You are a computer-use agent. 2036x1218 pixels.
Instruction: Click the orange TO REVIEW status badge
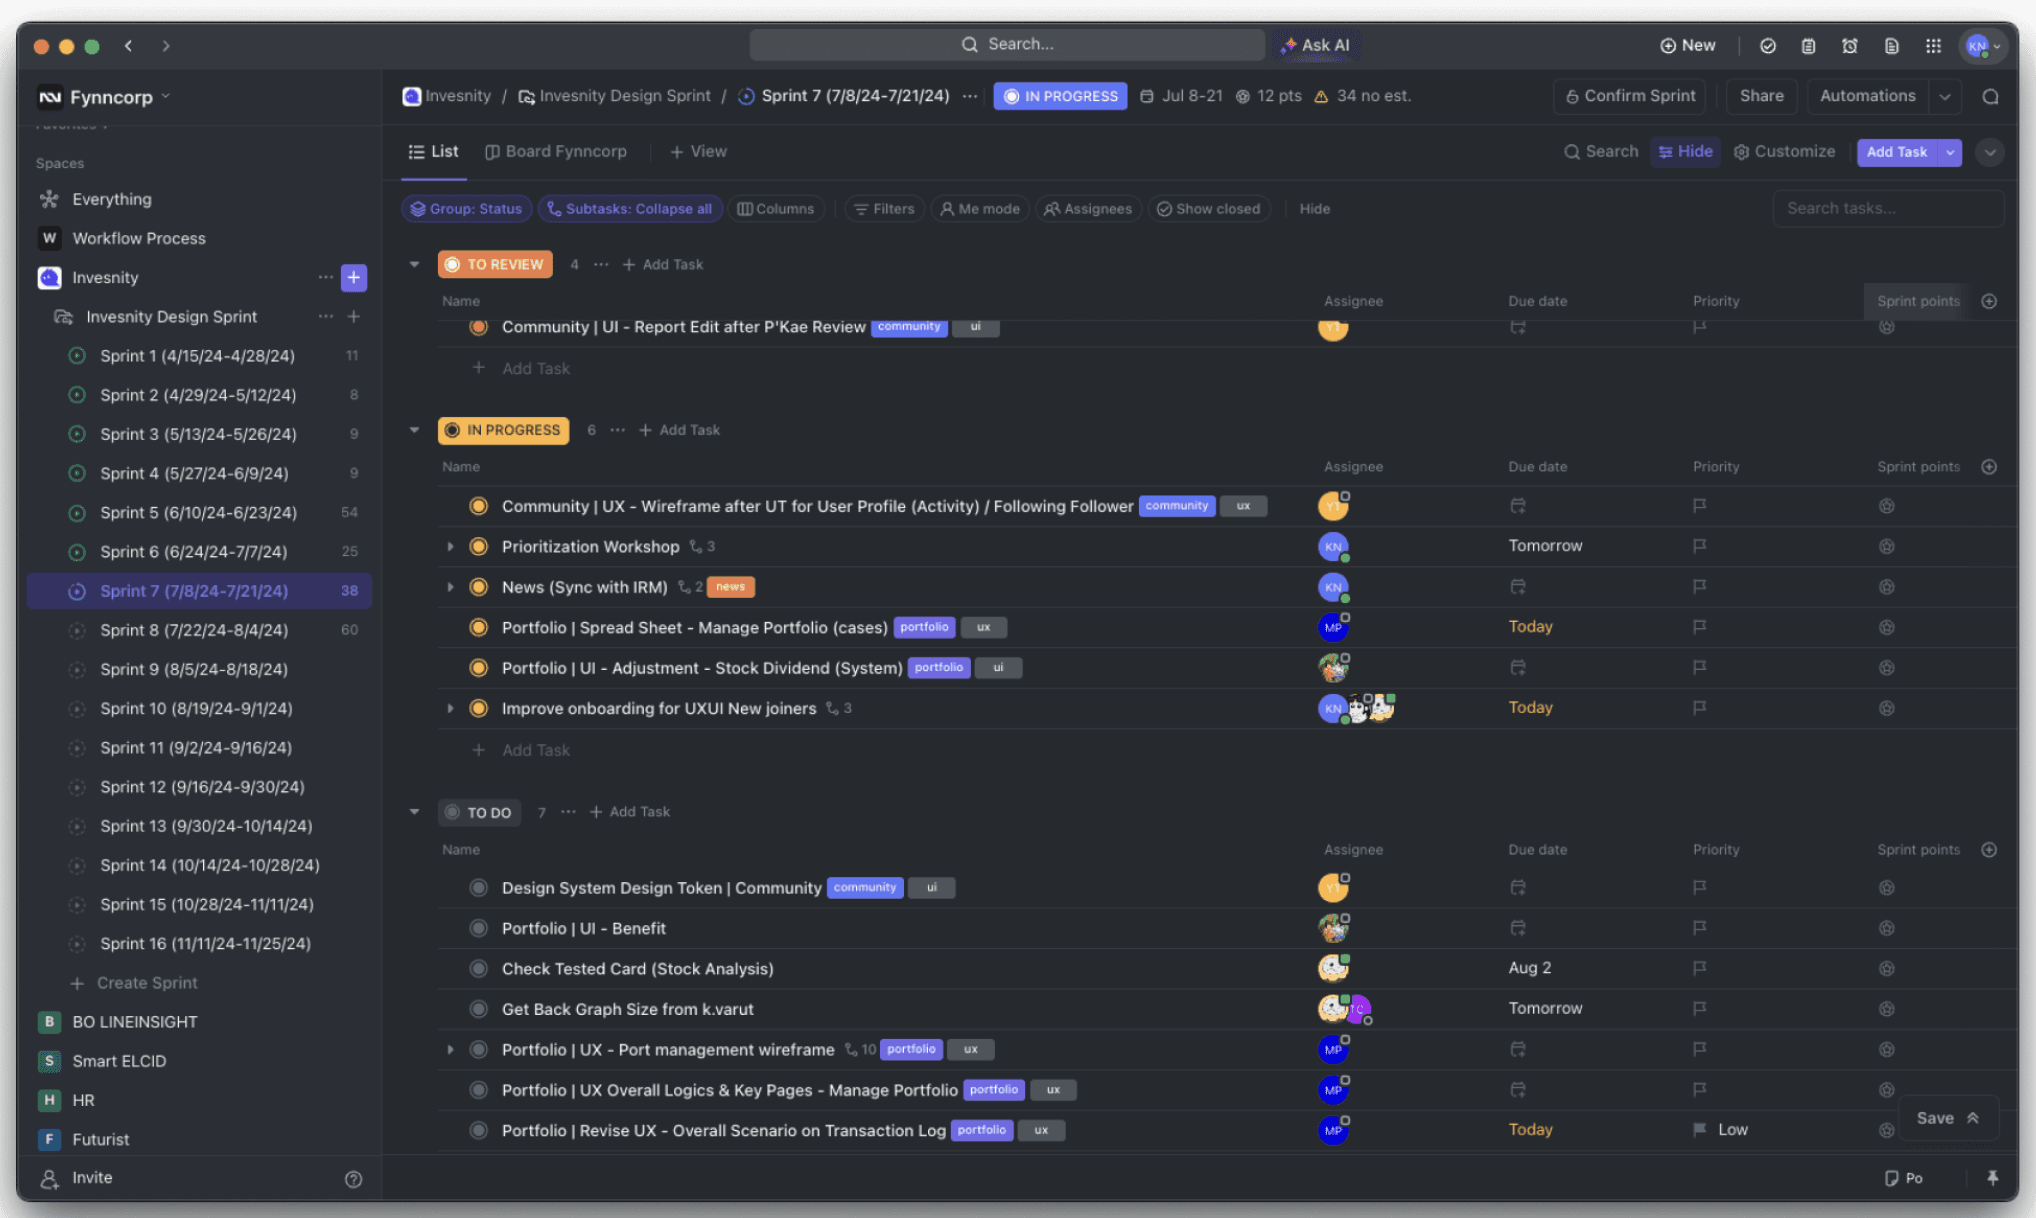(495, 264)
